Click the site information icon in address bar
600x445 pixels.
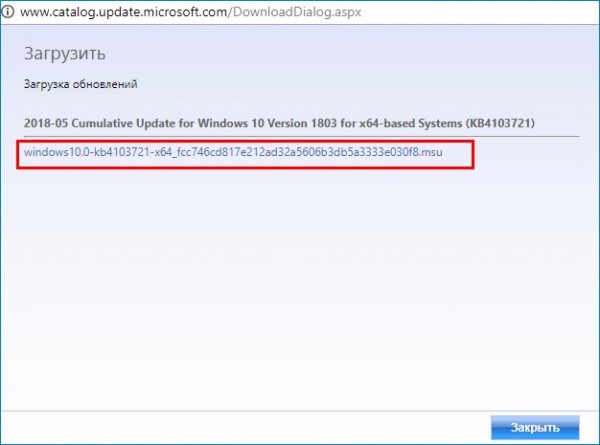point(7,11)
